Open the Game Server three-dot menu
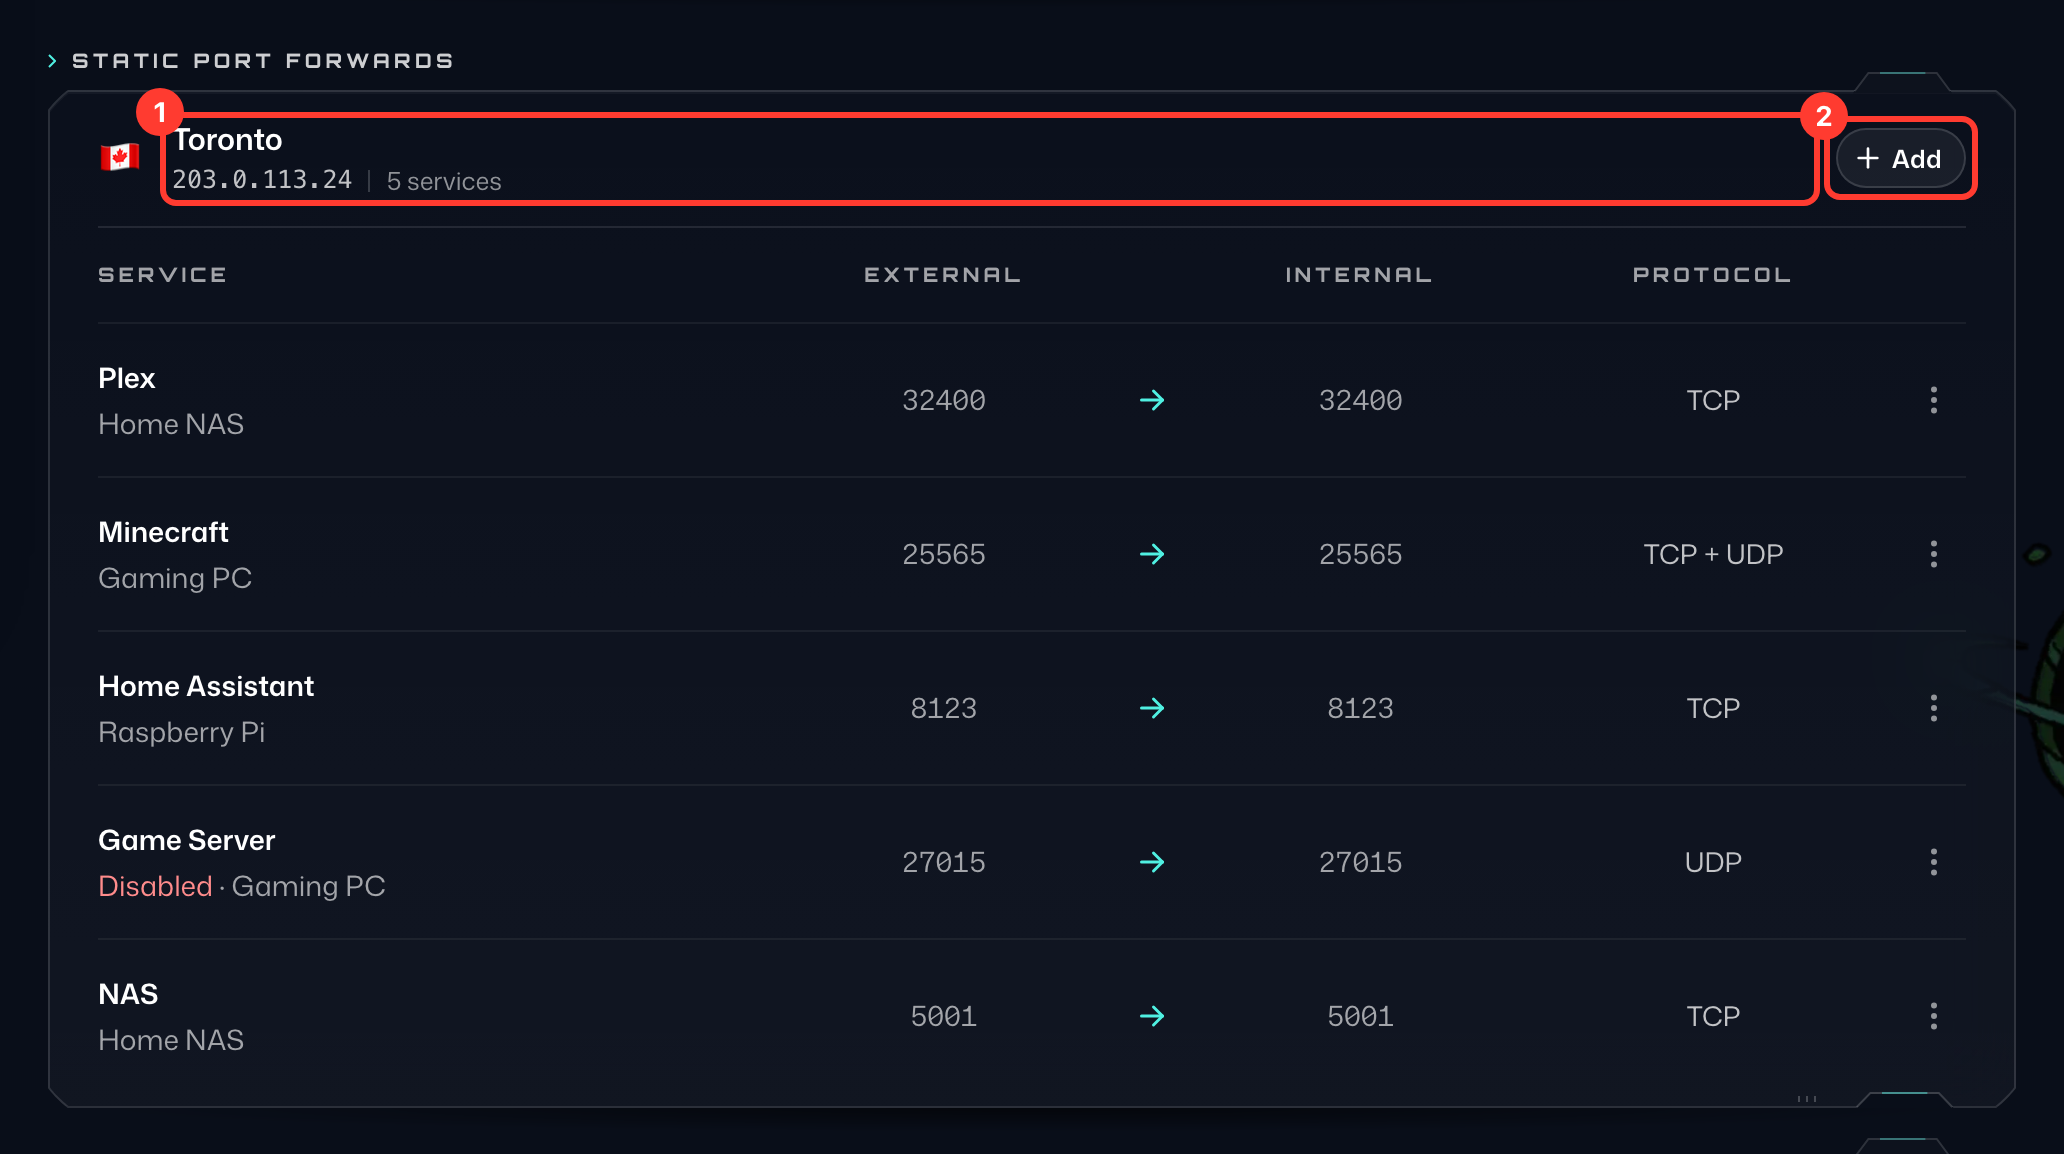This screenshot has width=2064, height=1154. pyautogui.click(x=1933, y=862)
